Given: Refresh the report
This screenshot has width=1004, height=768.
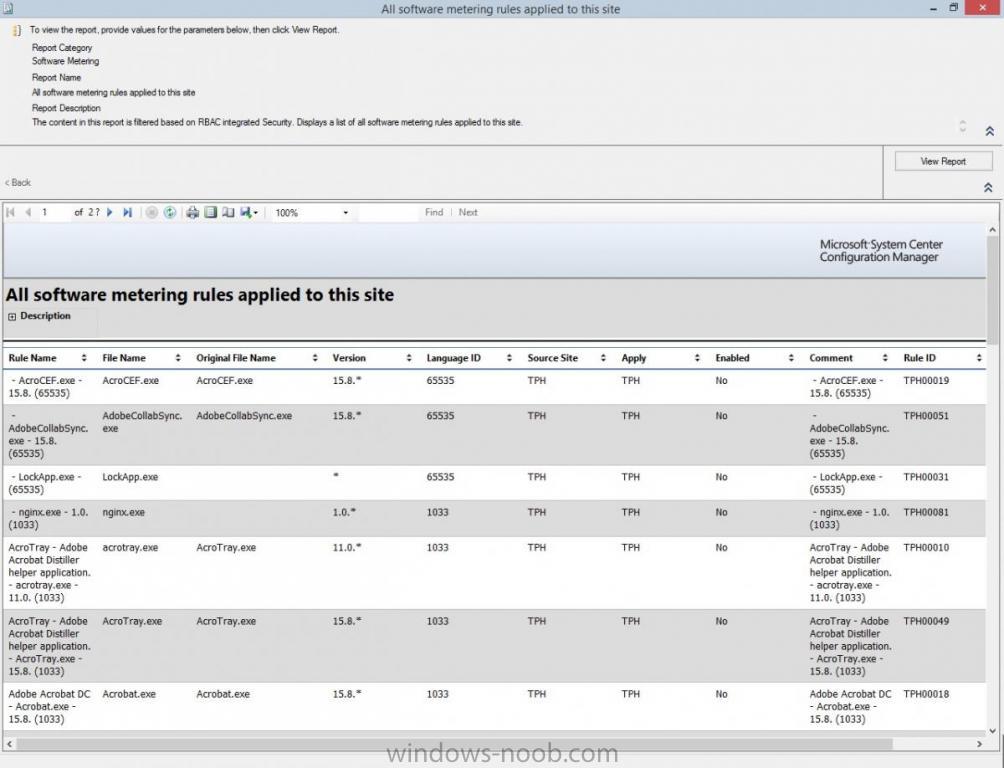Looking at the screenshot, I should 170,213.
